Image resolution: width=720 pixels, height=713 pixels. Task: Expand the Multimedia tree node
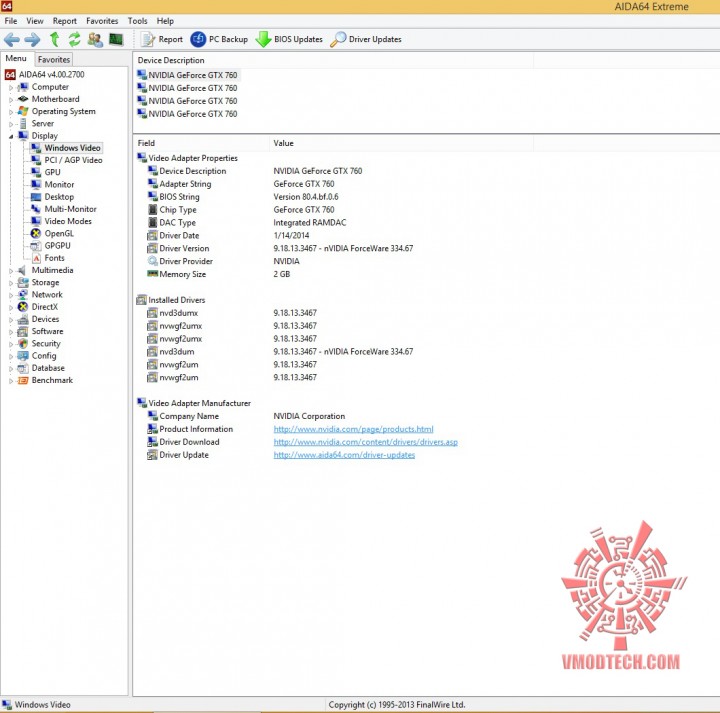pyautogui.click(x=11, y=271)
